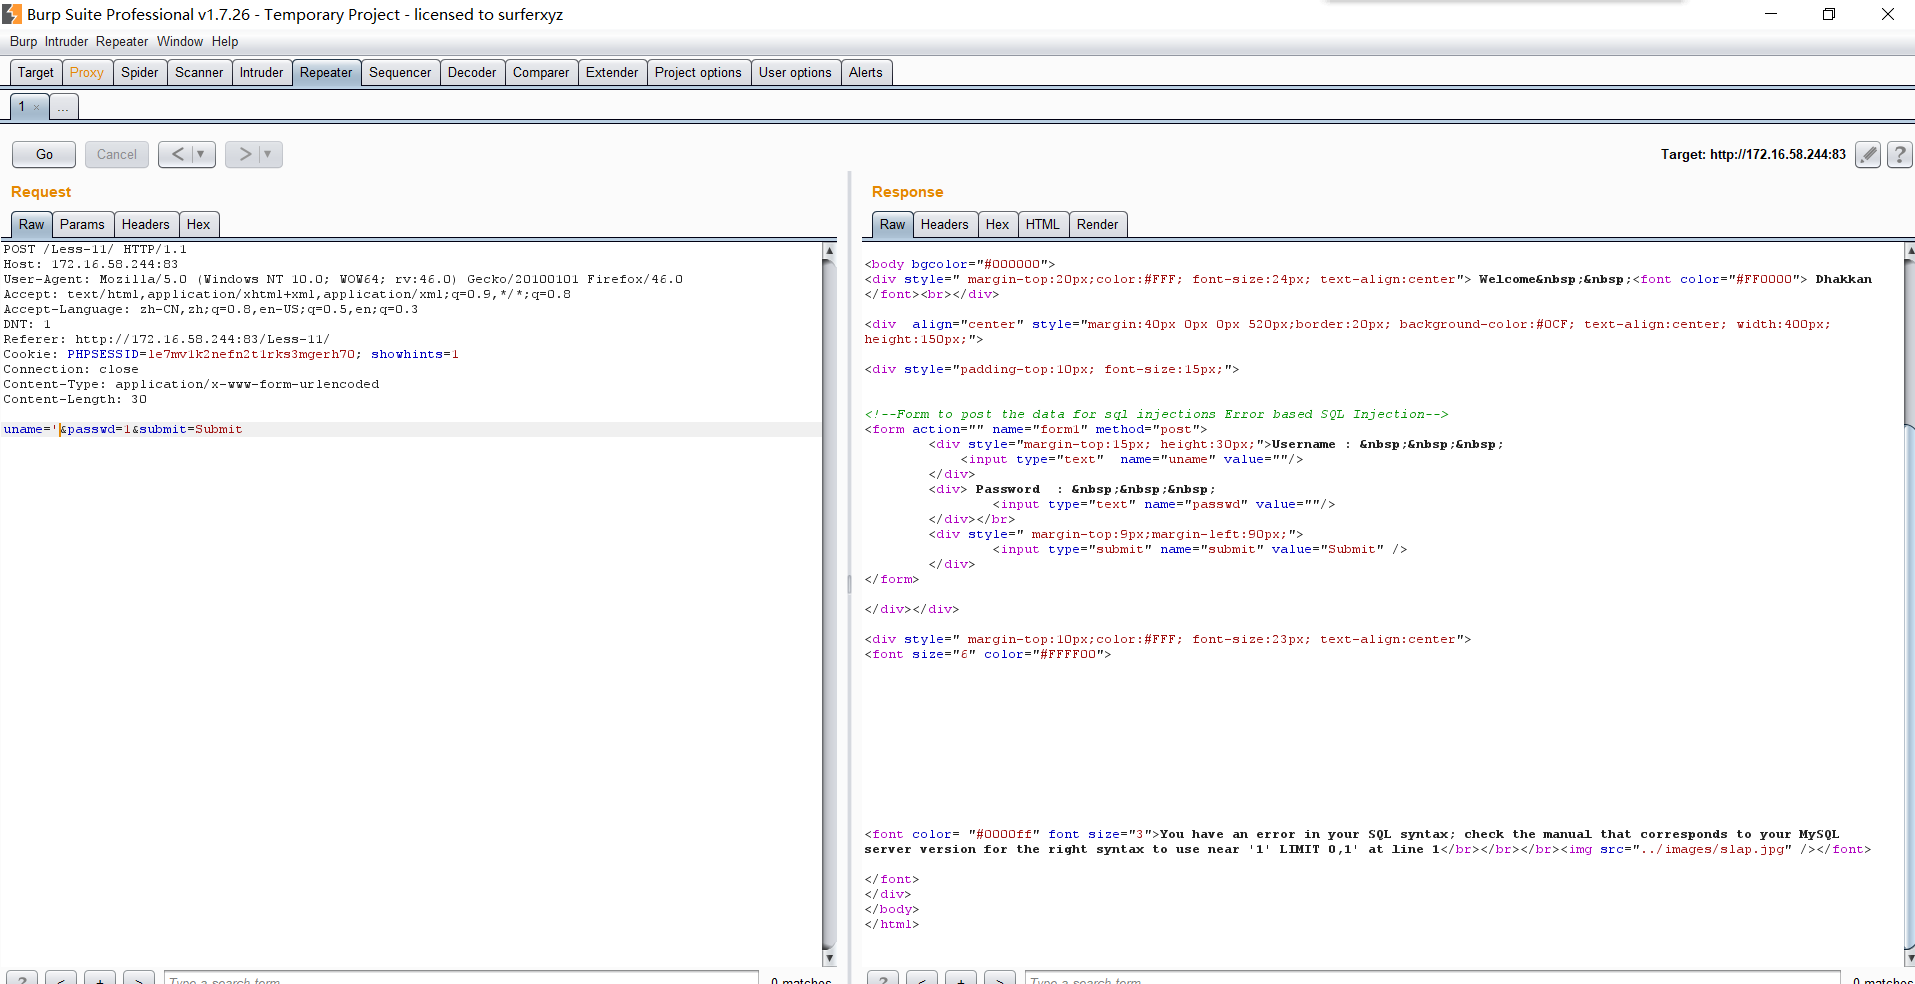Select Repeater request tab 1
This screenshot has height=984, width=1915.
[x=22, y=107]
